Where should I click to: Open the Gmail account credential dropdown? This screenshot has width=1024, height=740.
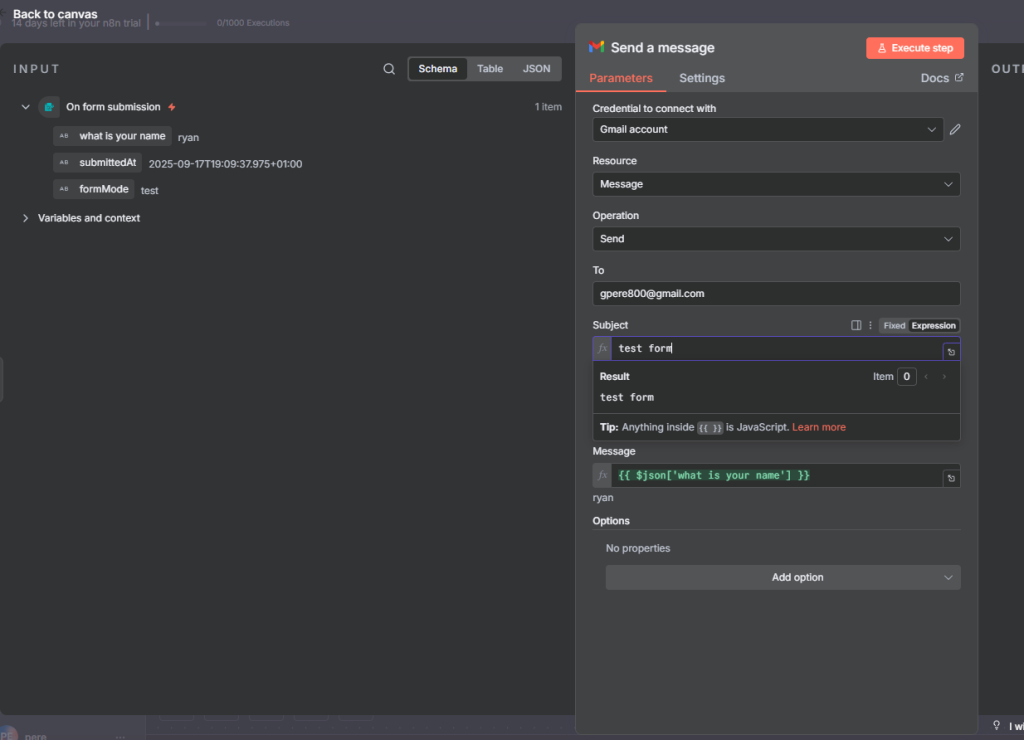click(767, 129)
